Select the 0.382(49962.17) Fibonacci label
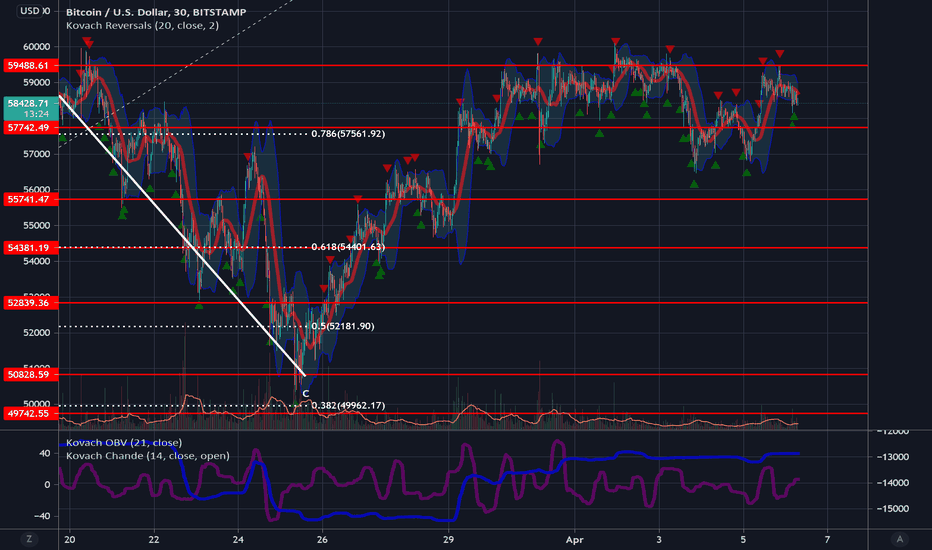This screenshot has height=550, width=932. tap(348, 406)
